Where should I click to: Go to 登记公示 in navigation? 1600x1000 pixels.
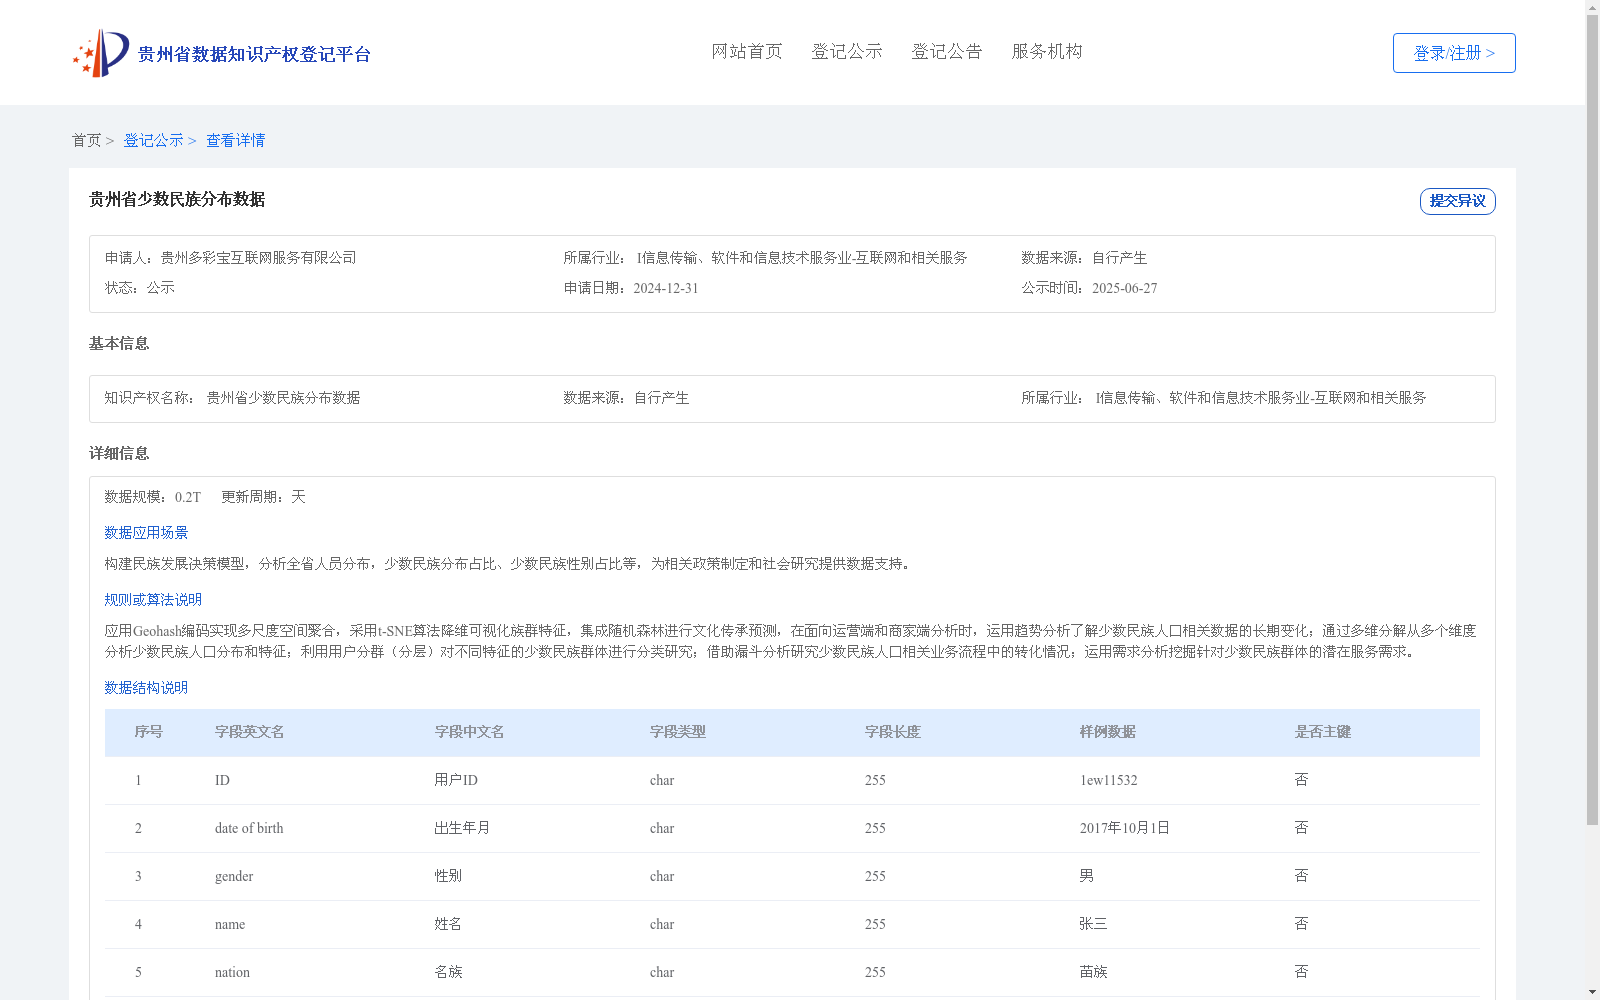[x=847, y=52]
